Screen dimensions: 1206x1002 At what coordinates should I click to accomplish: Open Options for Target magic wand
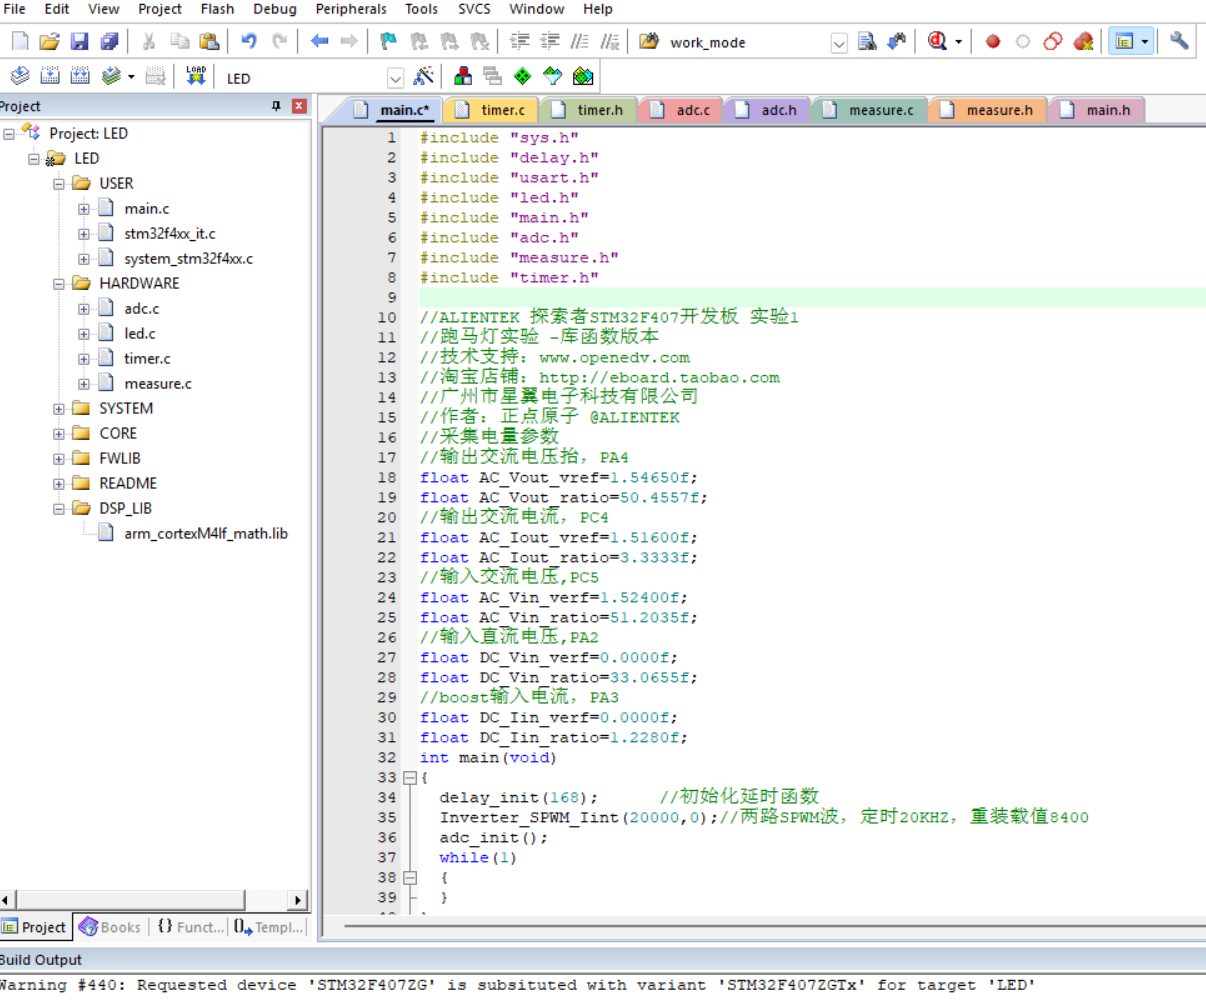424,77
